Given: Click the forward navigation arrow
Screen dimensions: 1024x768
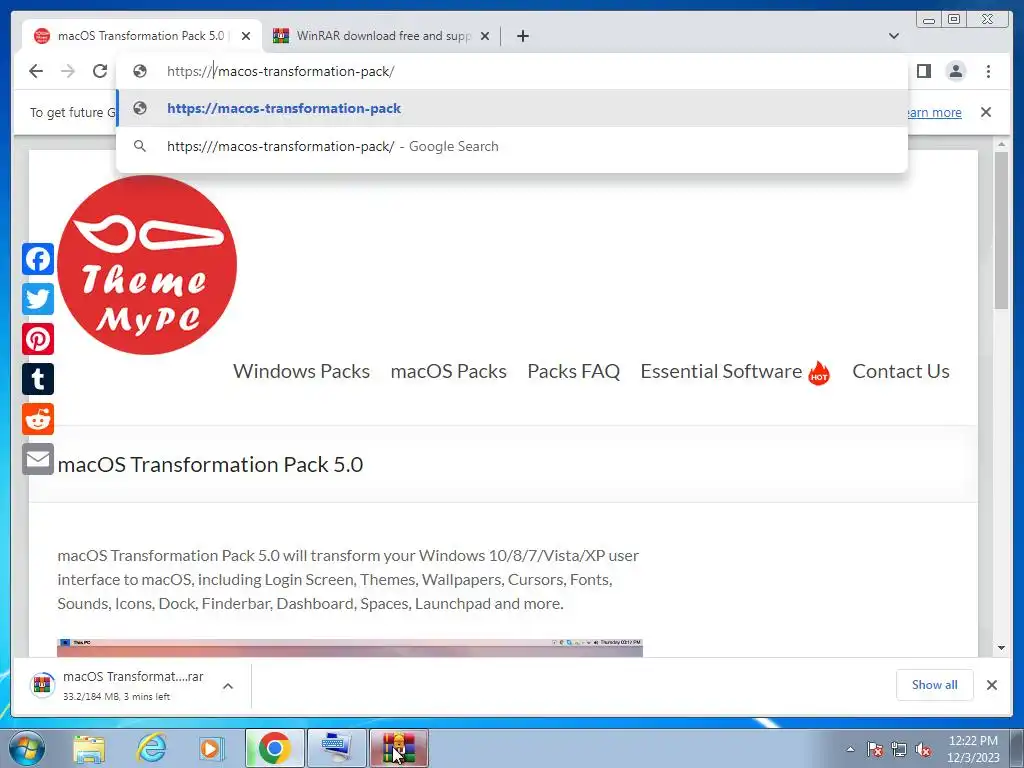Looking at the screenshot, I should [68, 71].
